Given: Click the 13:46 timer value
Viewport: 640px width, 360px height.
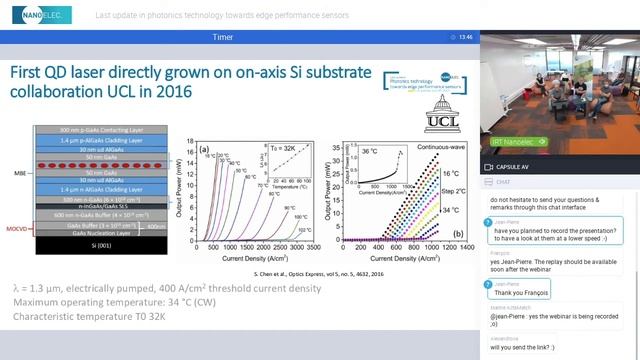Looking at the screenshot, I should click(x=466, y=37).
